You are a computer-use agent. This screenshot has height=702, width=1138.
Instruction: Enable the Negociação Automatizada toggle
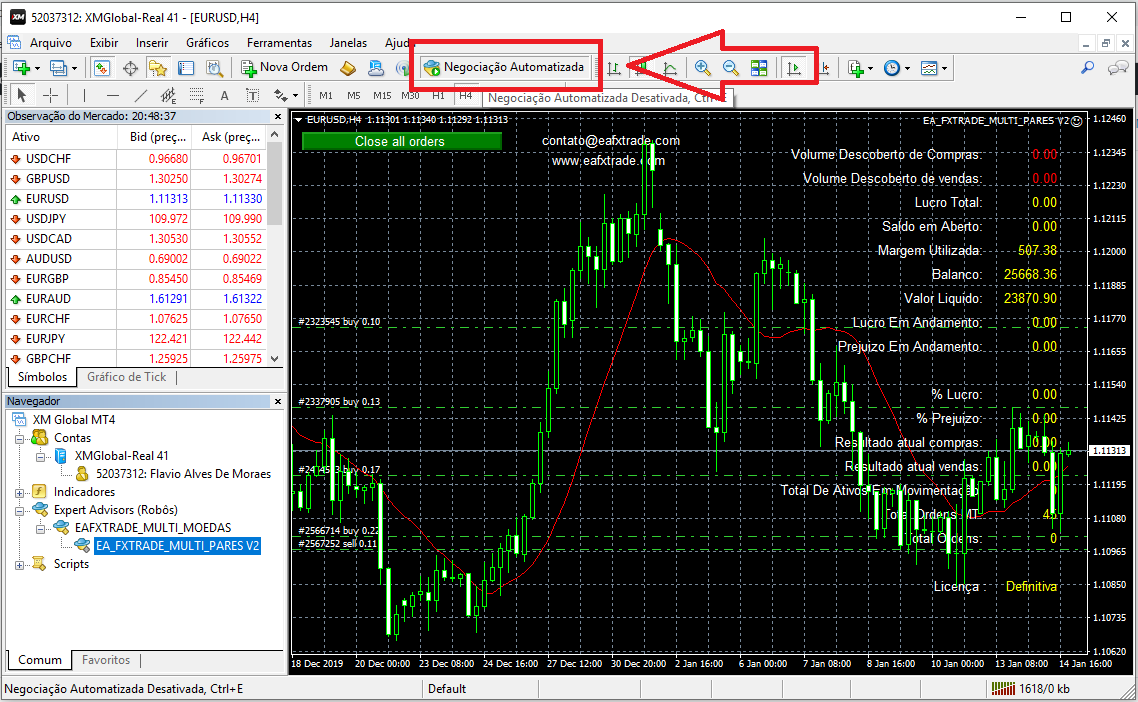505,67
